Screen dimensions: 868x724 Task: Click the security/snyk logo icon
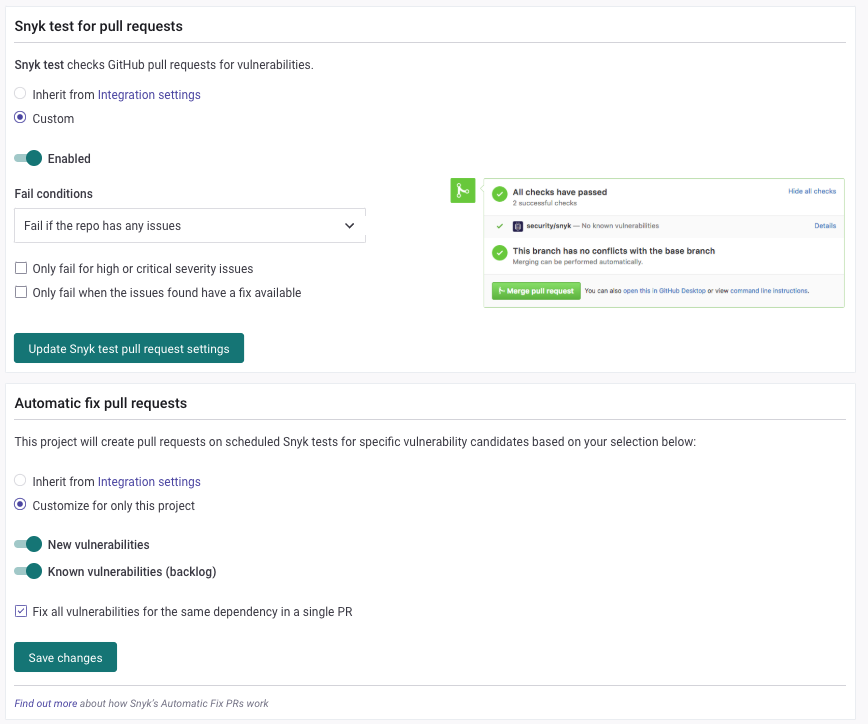click(x=518, y=226)
